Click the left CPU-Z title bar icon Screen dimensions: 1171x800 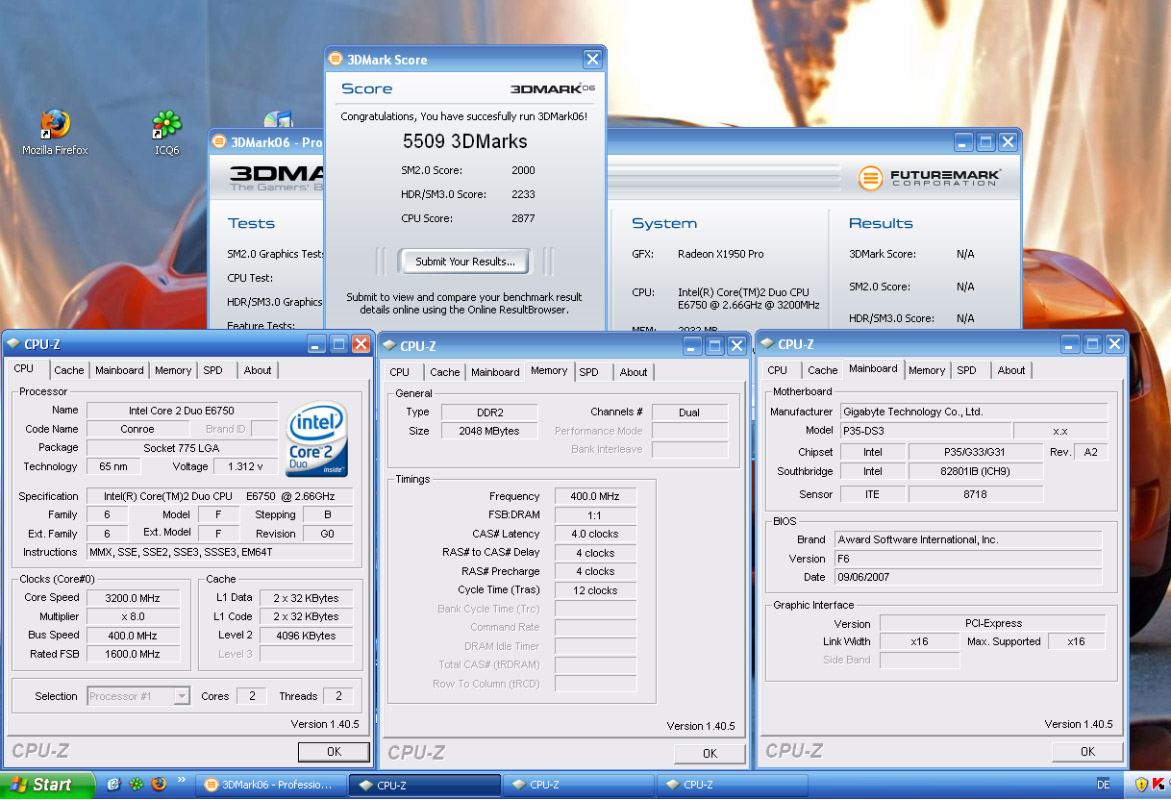pos(13,344)
